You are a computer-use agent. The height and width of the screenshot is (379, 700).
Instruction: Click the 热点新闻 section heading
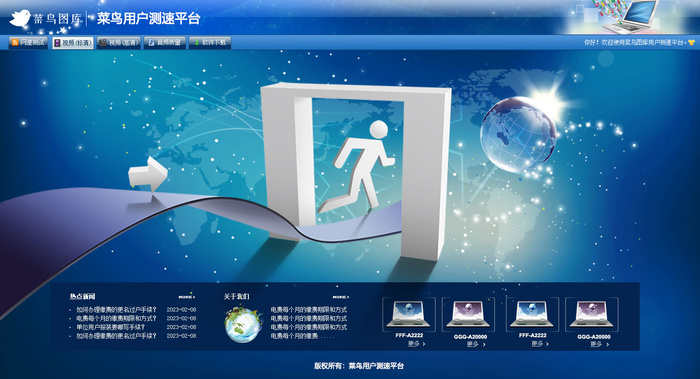coord(82,296)
